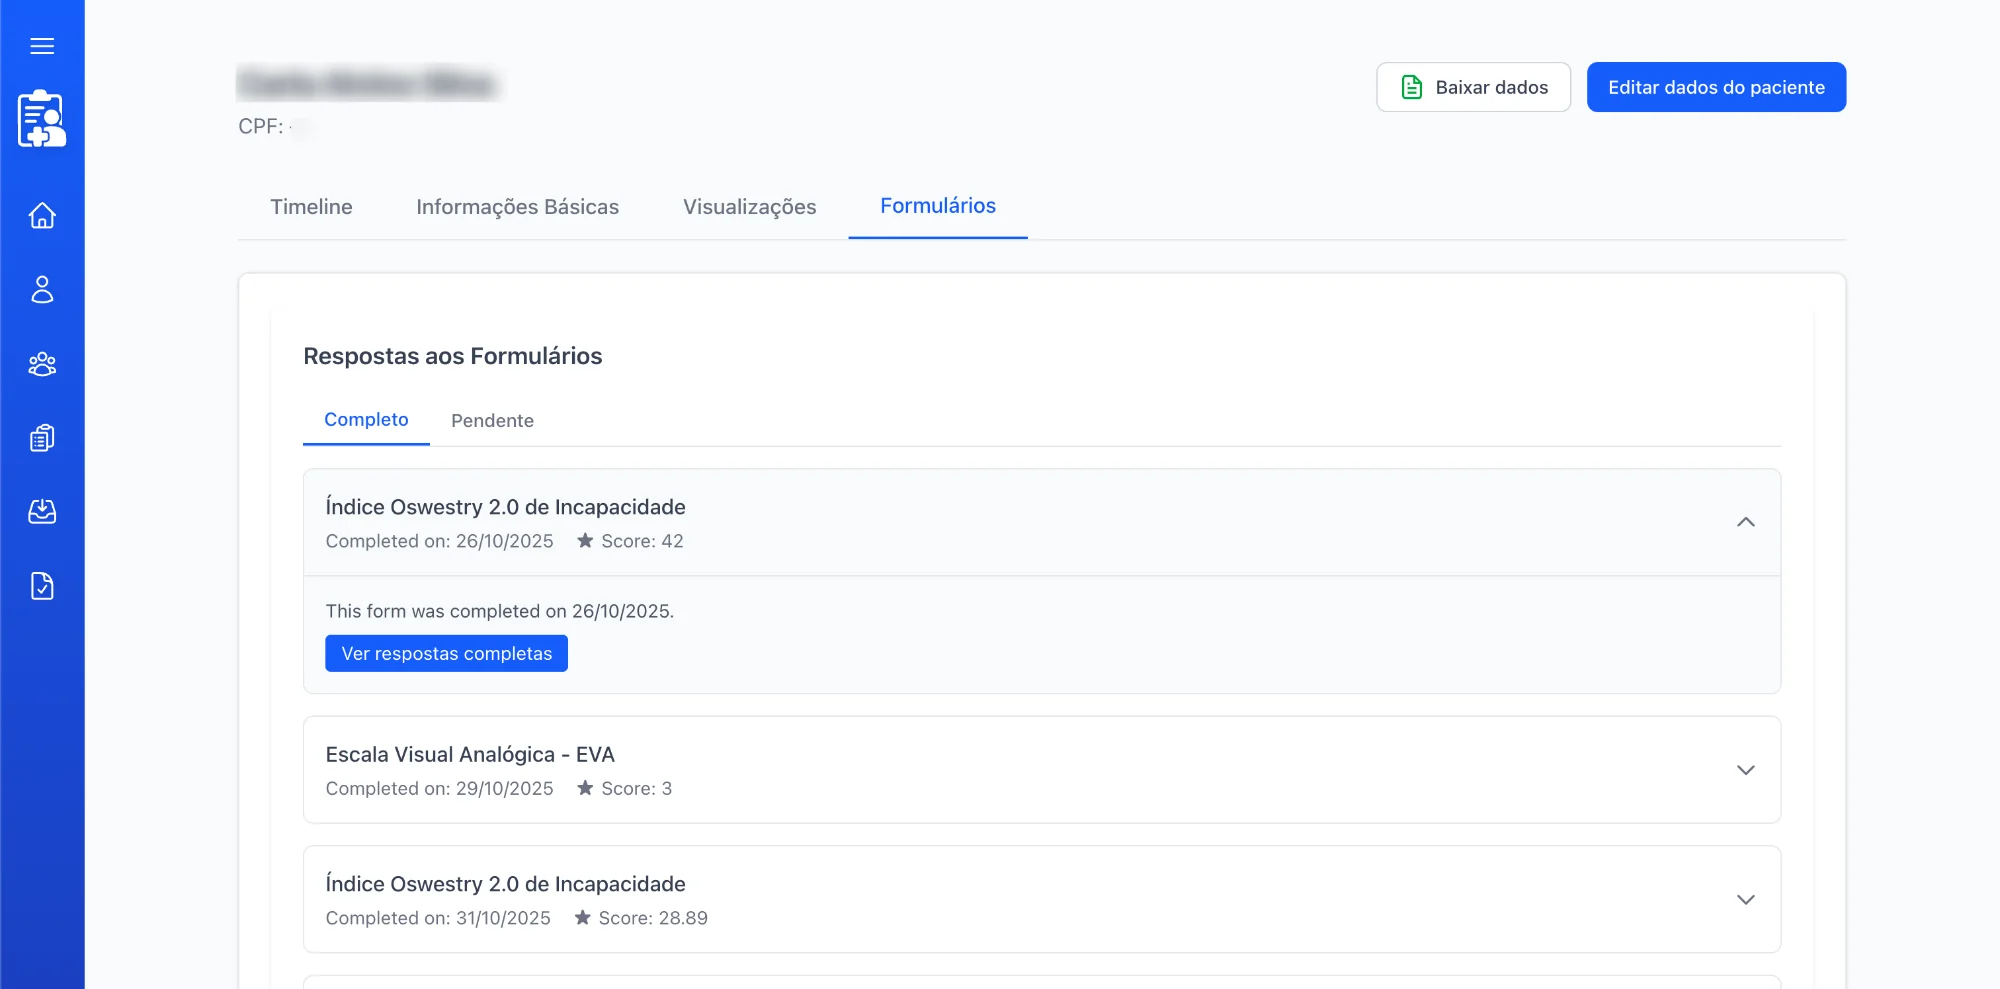This screenshot has width=2000, height=989.
Task: Open the clipboard forms icon in sidebar
Action: click(42, 438)
